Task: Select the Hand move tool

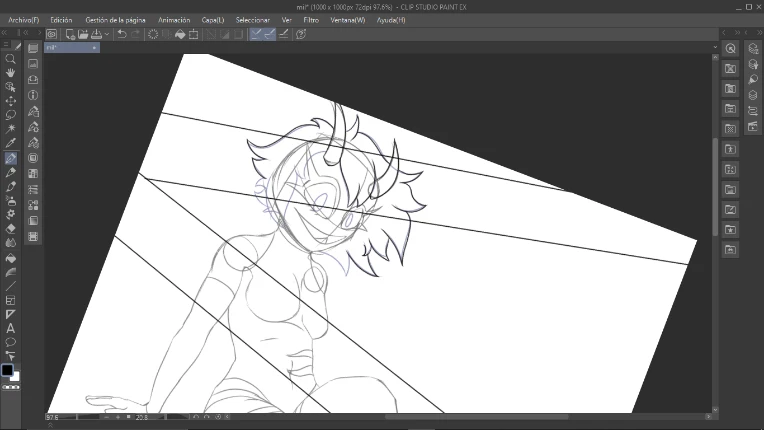Action: tap(10, 73)
